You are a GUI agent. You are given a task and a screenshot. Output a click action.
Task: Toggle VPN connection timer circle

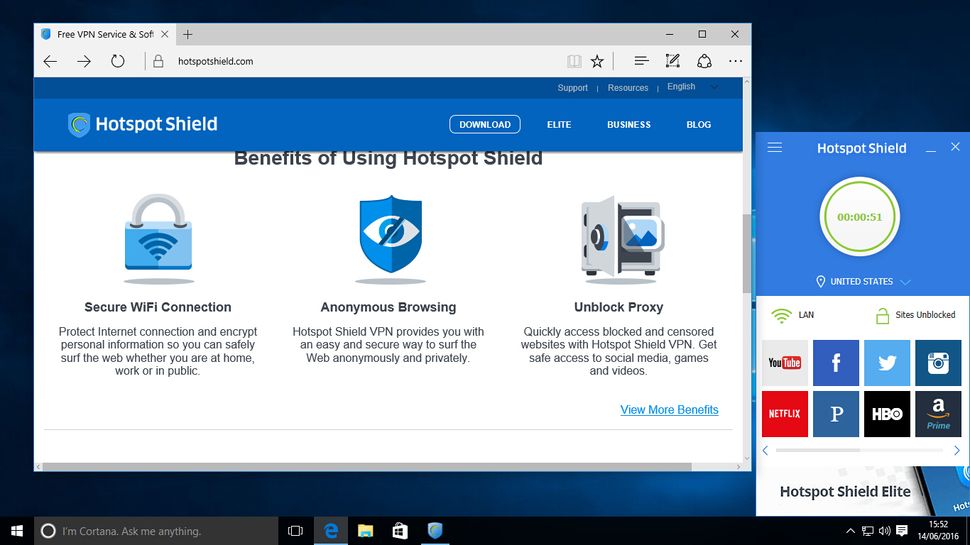tap(859, 217)
